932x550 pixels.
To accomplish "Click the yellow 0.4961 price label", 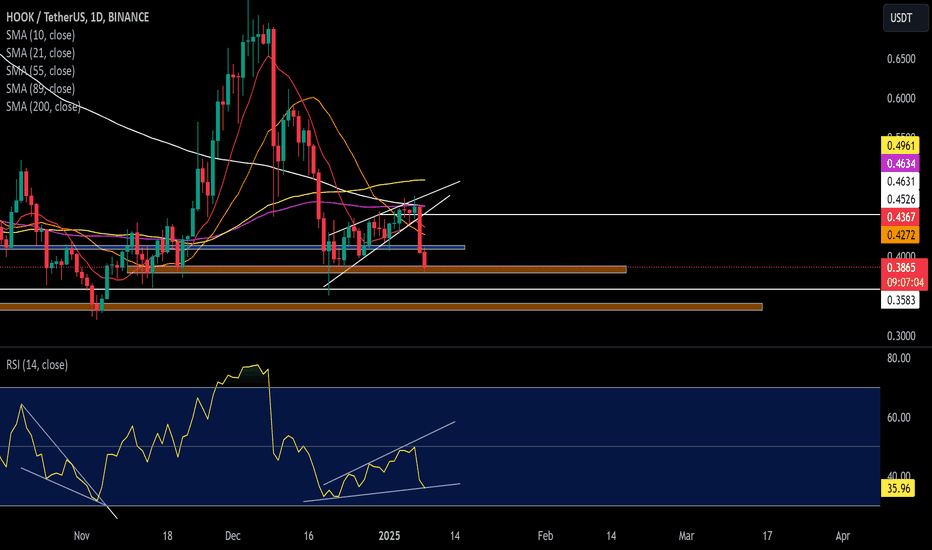I will pos(900,146).
